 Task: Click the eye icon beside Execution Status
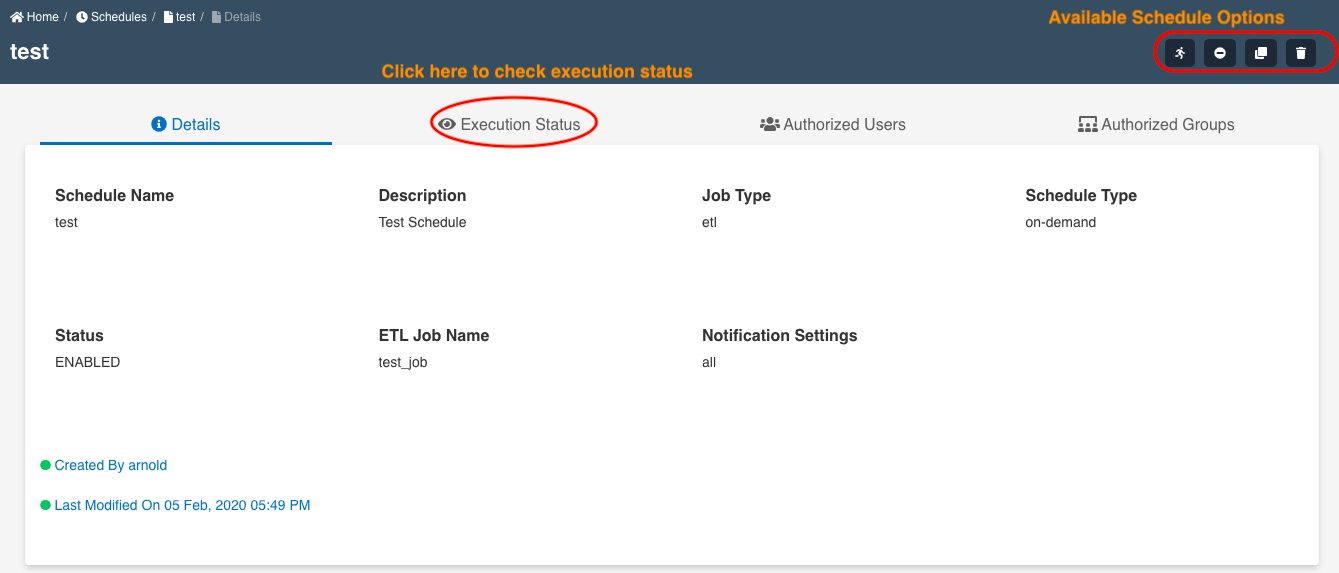click(x=447, y=124)
